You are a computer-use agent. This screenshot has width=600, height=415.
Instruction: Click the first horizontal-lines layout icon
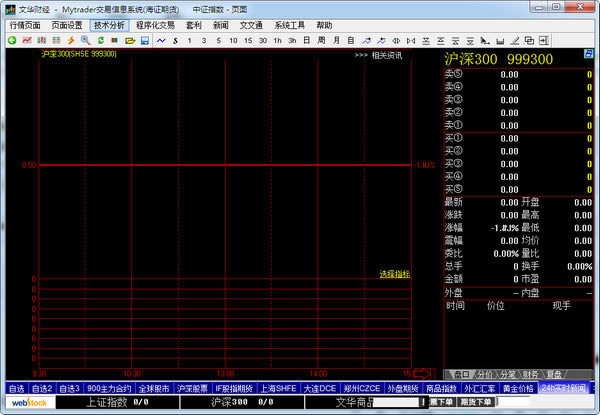click(x=426, y=40)
